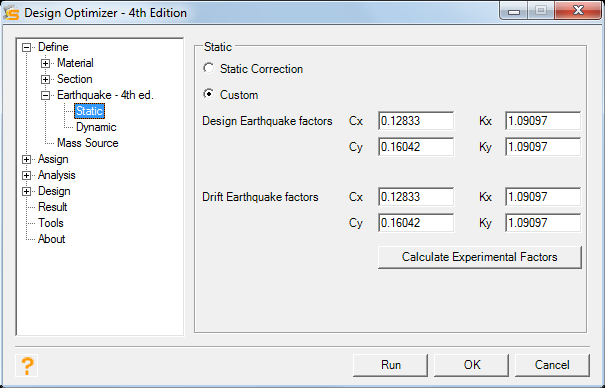Image resolution: width=605 pixels, height=388 pixels.
Task: Click the orange question mark help icon
Action: [27, 365]
